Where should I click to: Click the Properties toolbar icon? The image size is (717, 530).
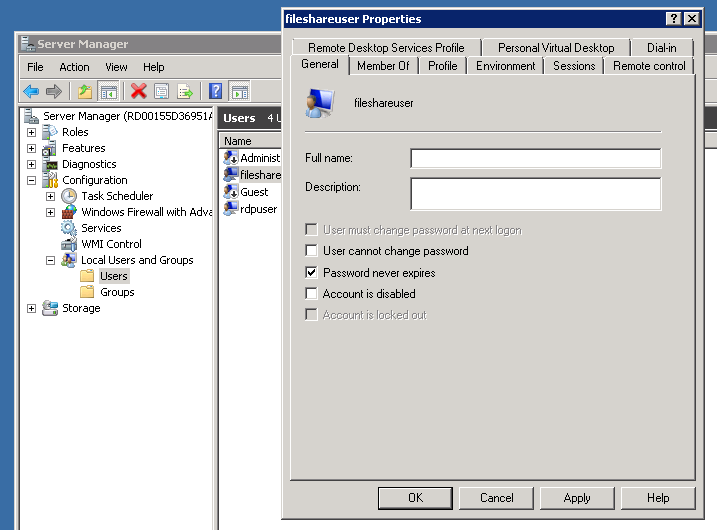click(161, 91)
